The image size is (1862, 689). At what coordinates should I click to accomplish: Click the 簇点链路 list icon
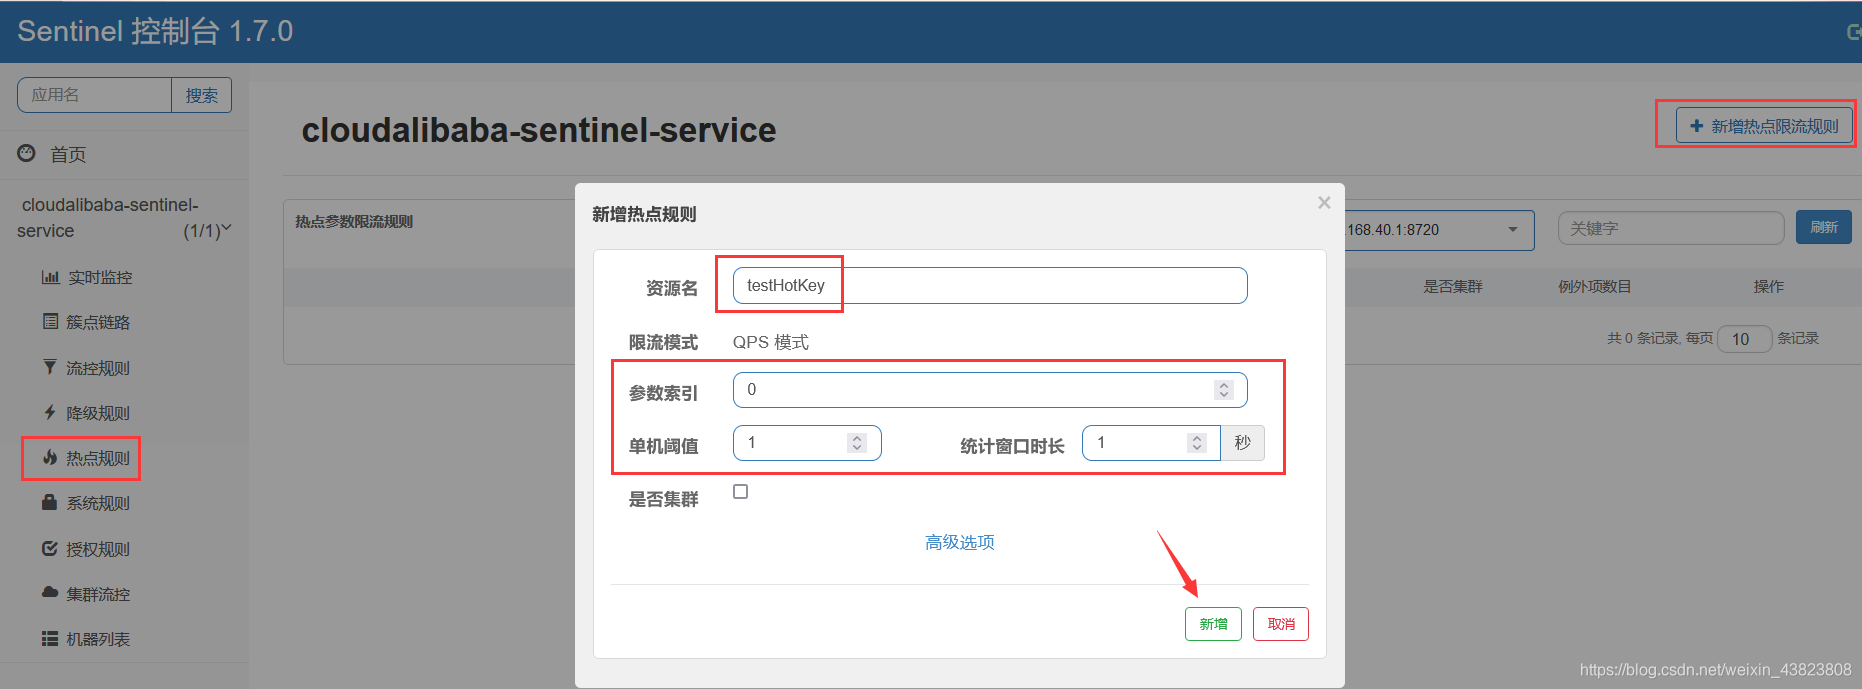[x=50, y=321]
